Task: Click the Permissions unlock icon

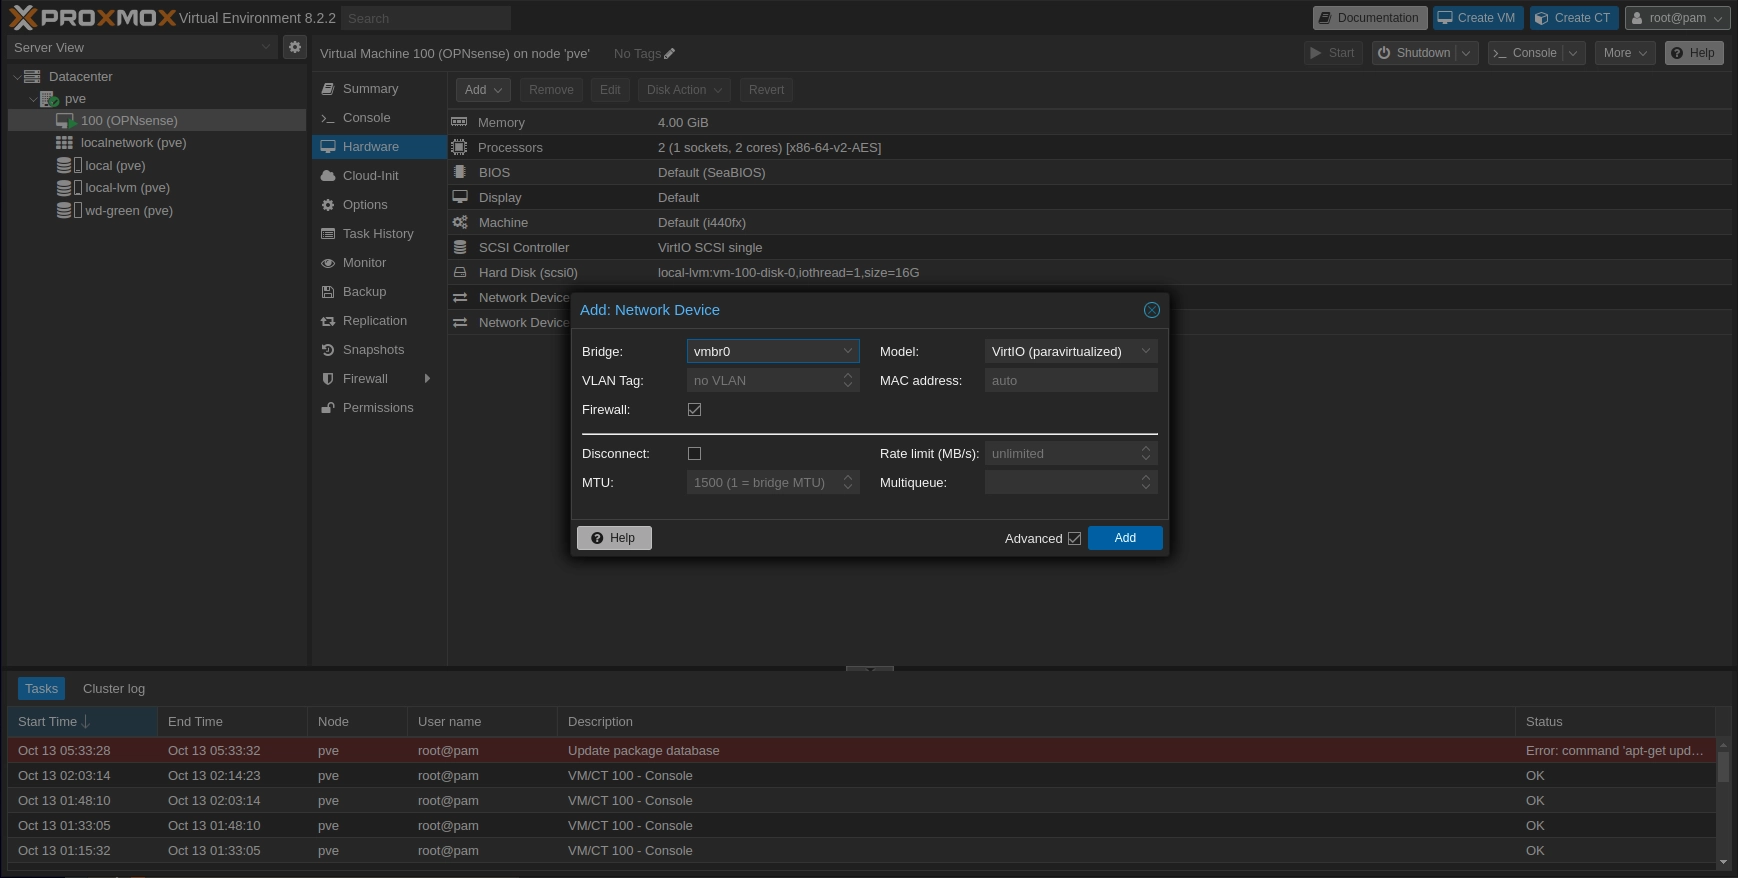Action: (328, 408)
